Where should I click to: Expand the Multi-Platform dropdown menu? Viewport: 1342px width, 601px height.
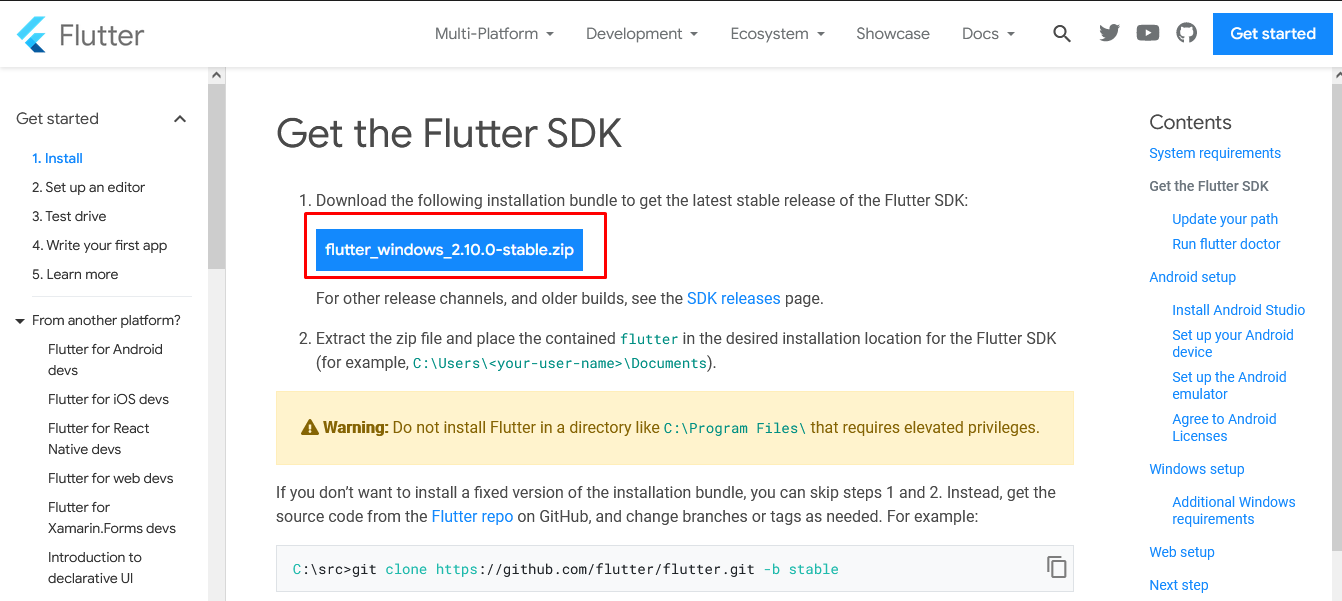493,34
